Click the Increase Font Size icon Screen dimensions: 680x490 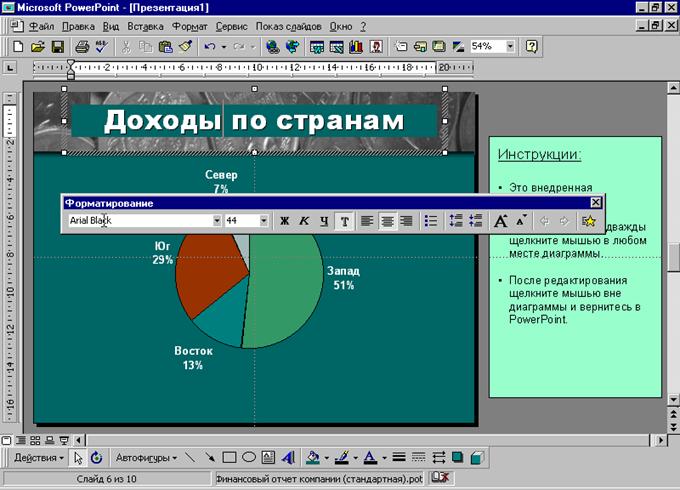(501, 221)
